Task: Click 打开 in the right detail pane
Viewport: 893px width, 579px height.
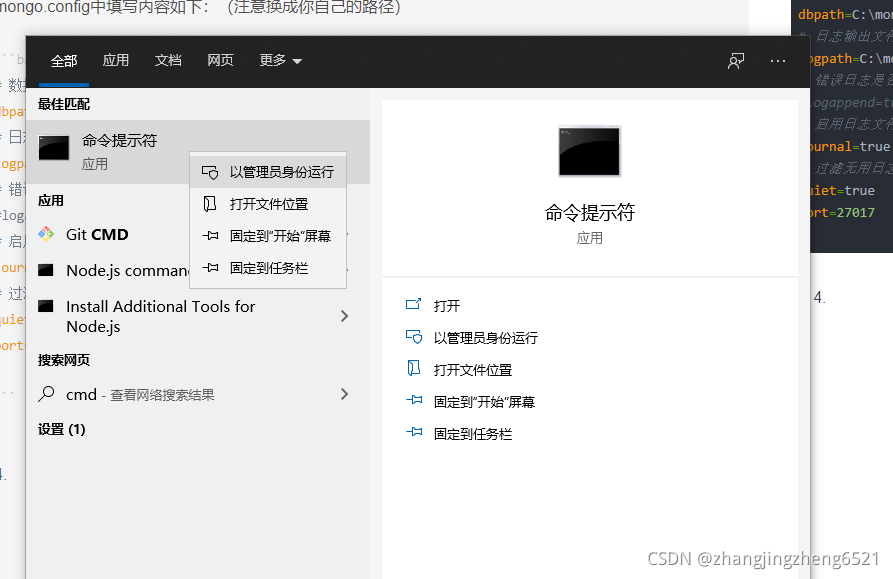Action: (446, 306)
